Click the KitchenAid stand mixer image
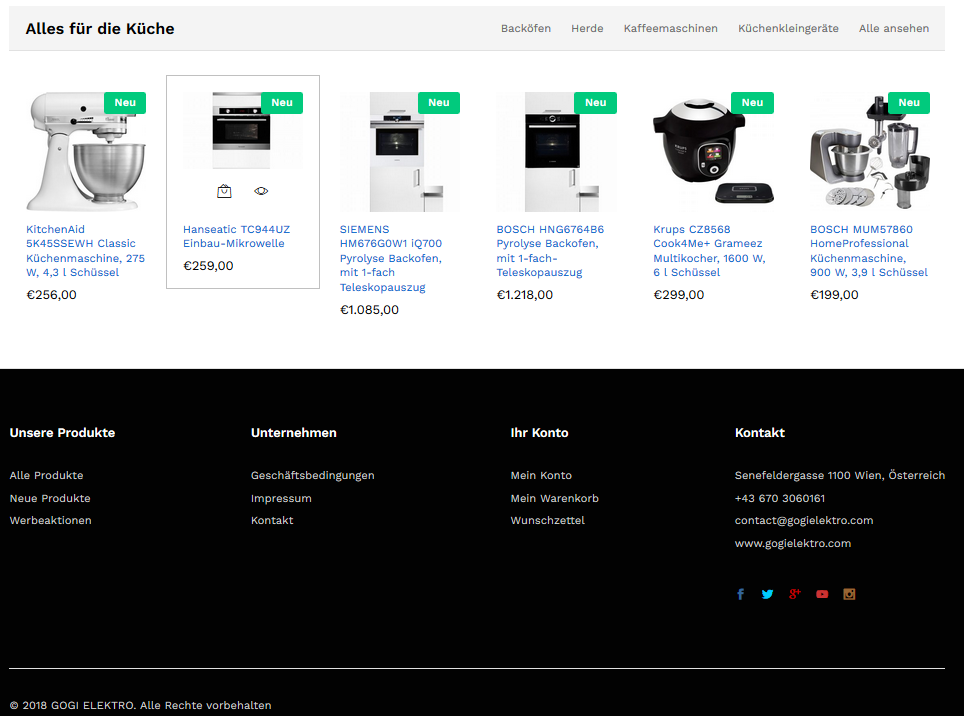The height and width of the screenshot is (716, 964). (86, 152)
